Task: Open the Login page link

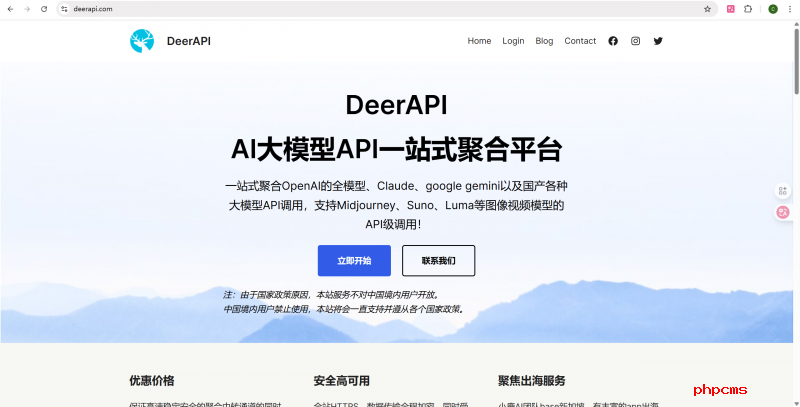Action: pyautogui.click(x=513, y=41)
